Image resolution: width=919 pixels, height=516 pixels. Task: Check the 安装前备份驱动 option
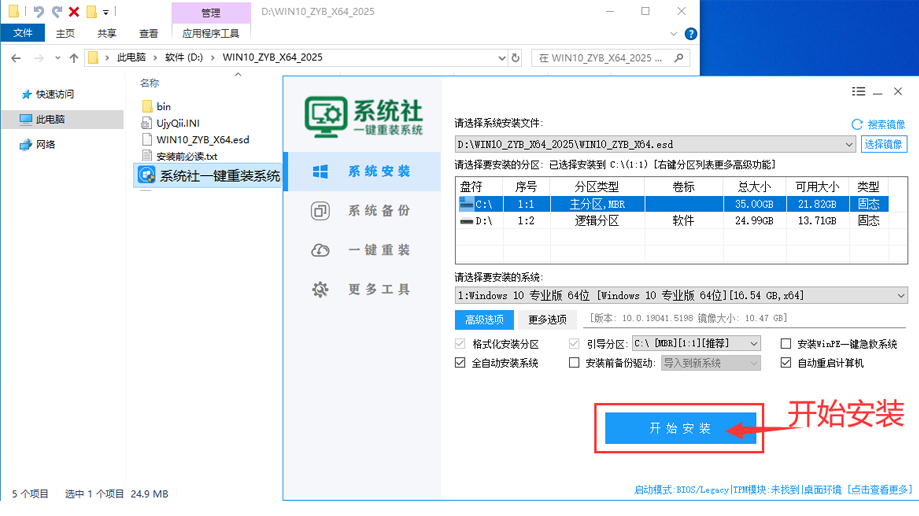[x=574, y=363]
